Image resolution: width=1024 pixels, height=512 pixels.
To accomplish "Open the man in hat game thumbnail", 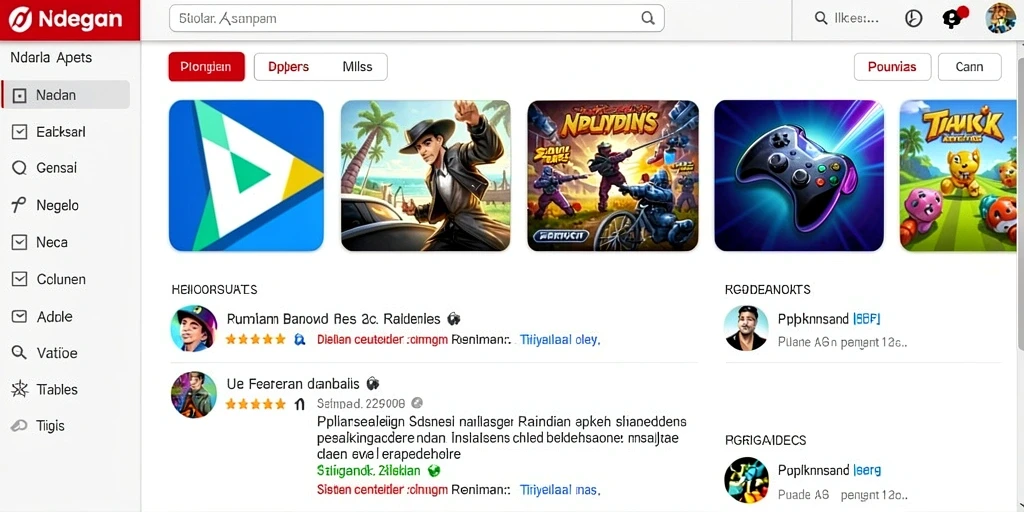I will click(426, 176).
